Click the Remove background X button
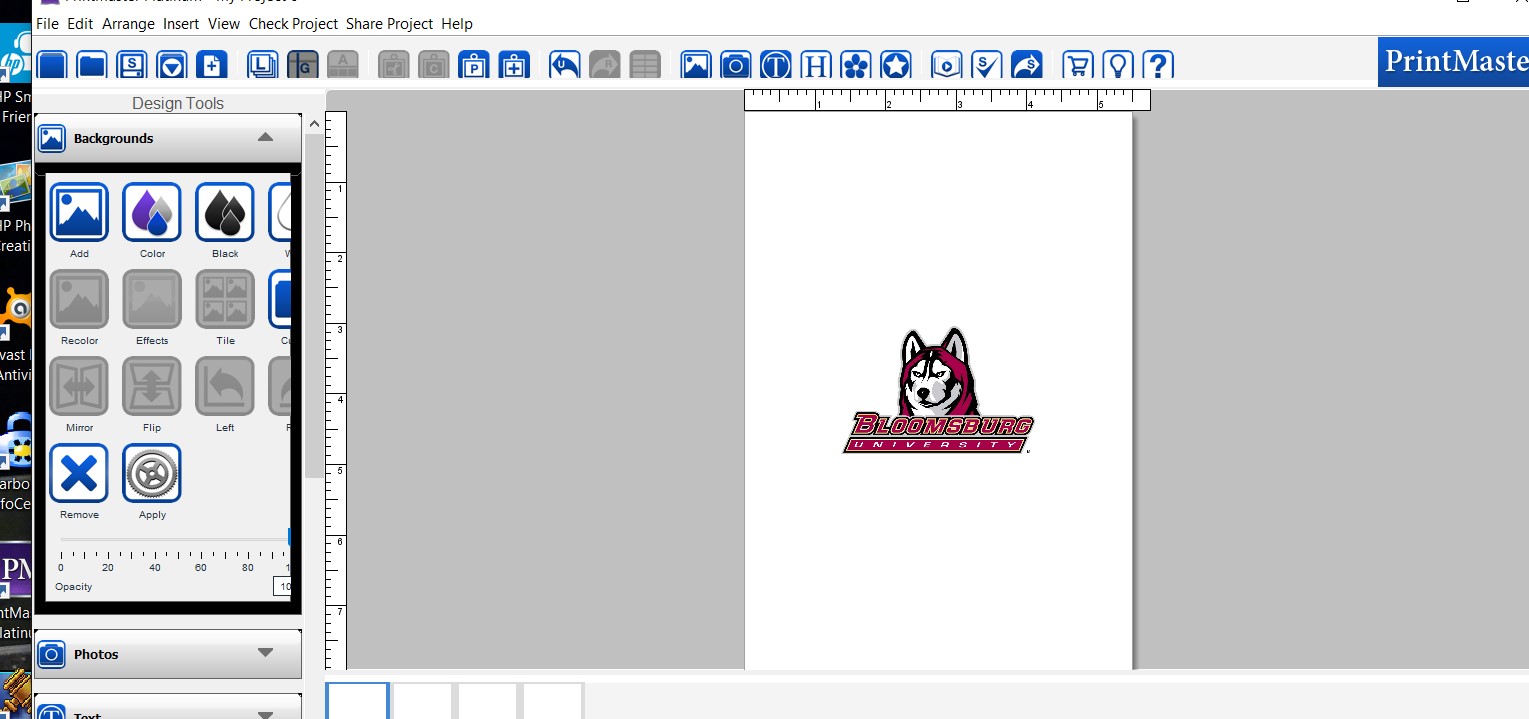The height and width of the screenshot is (719, 1529). (79, 473)
